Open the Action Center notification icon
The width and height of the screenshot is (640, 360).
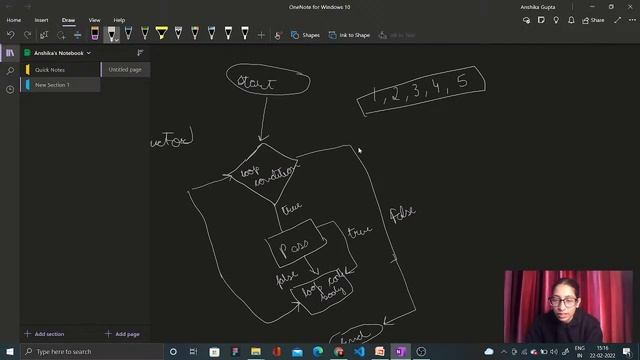point(627,352)
